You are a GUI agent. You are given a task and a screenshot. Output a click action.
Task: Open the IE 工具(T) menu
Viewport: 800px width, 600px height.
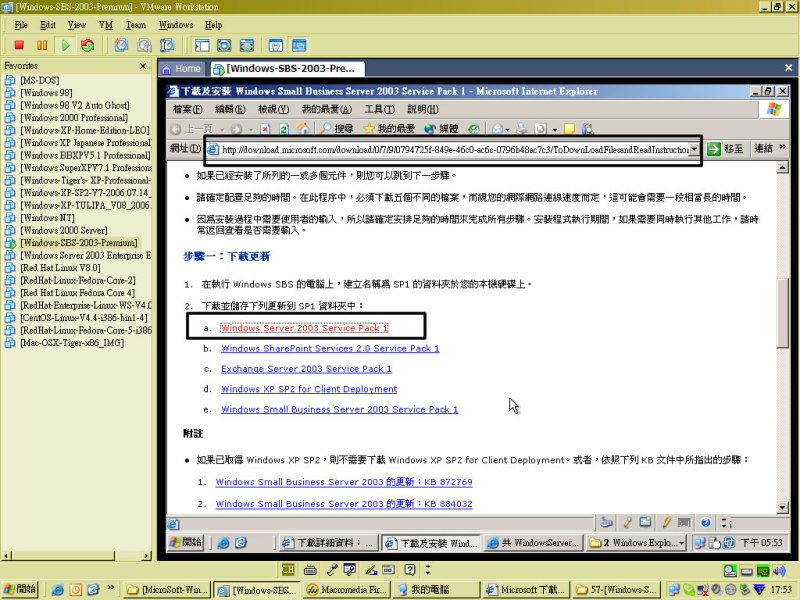point(380,109)
